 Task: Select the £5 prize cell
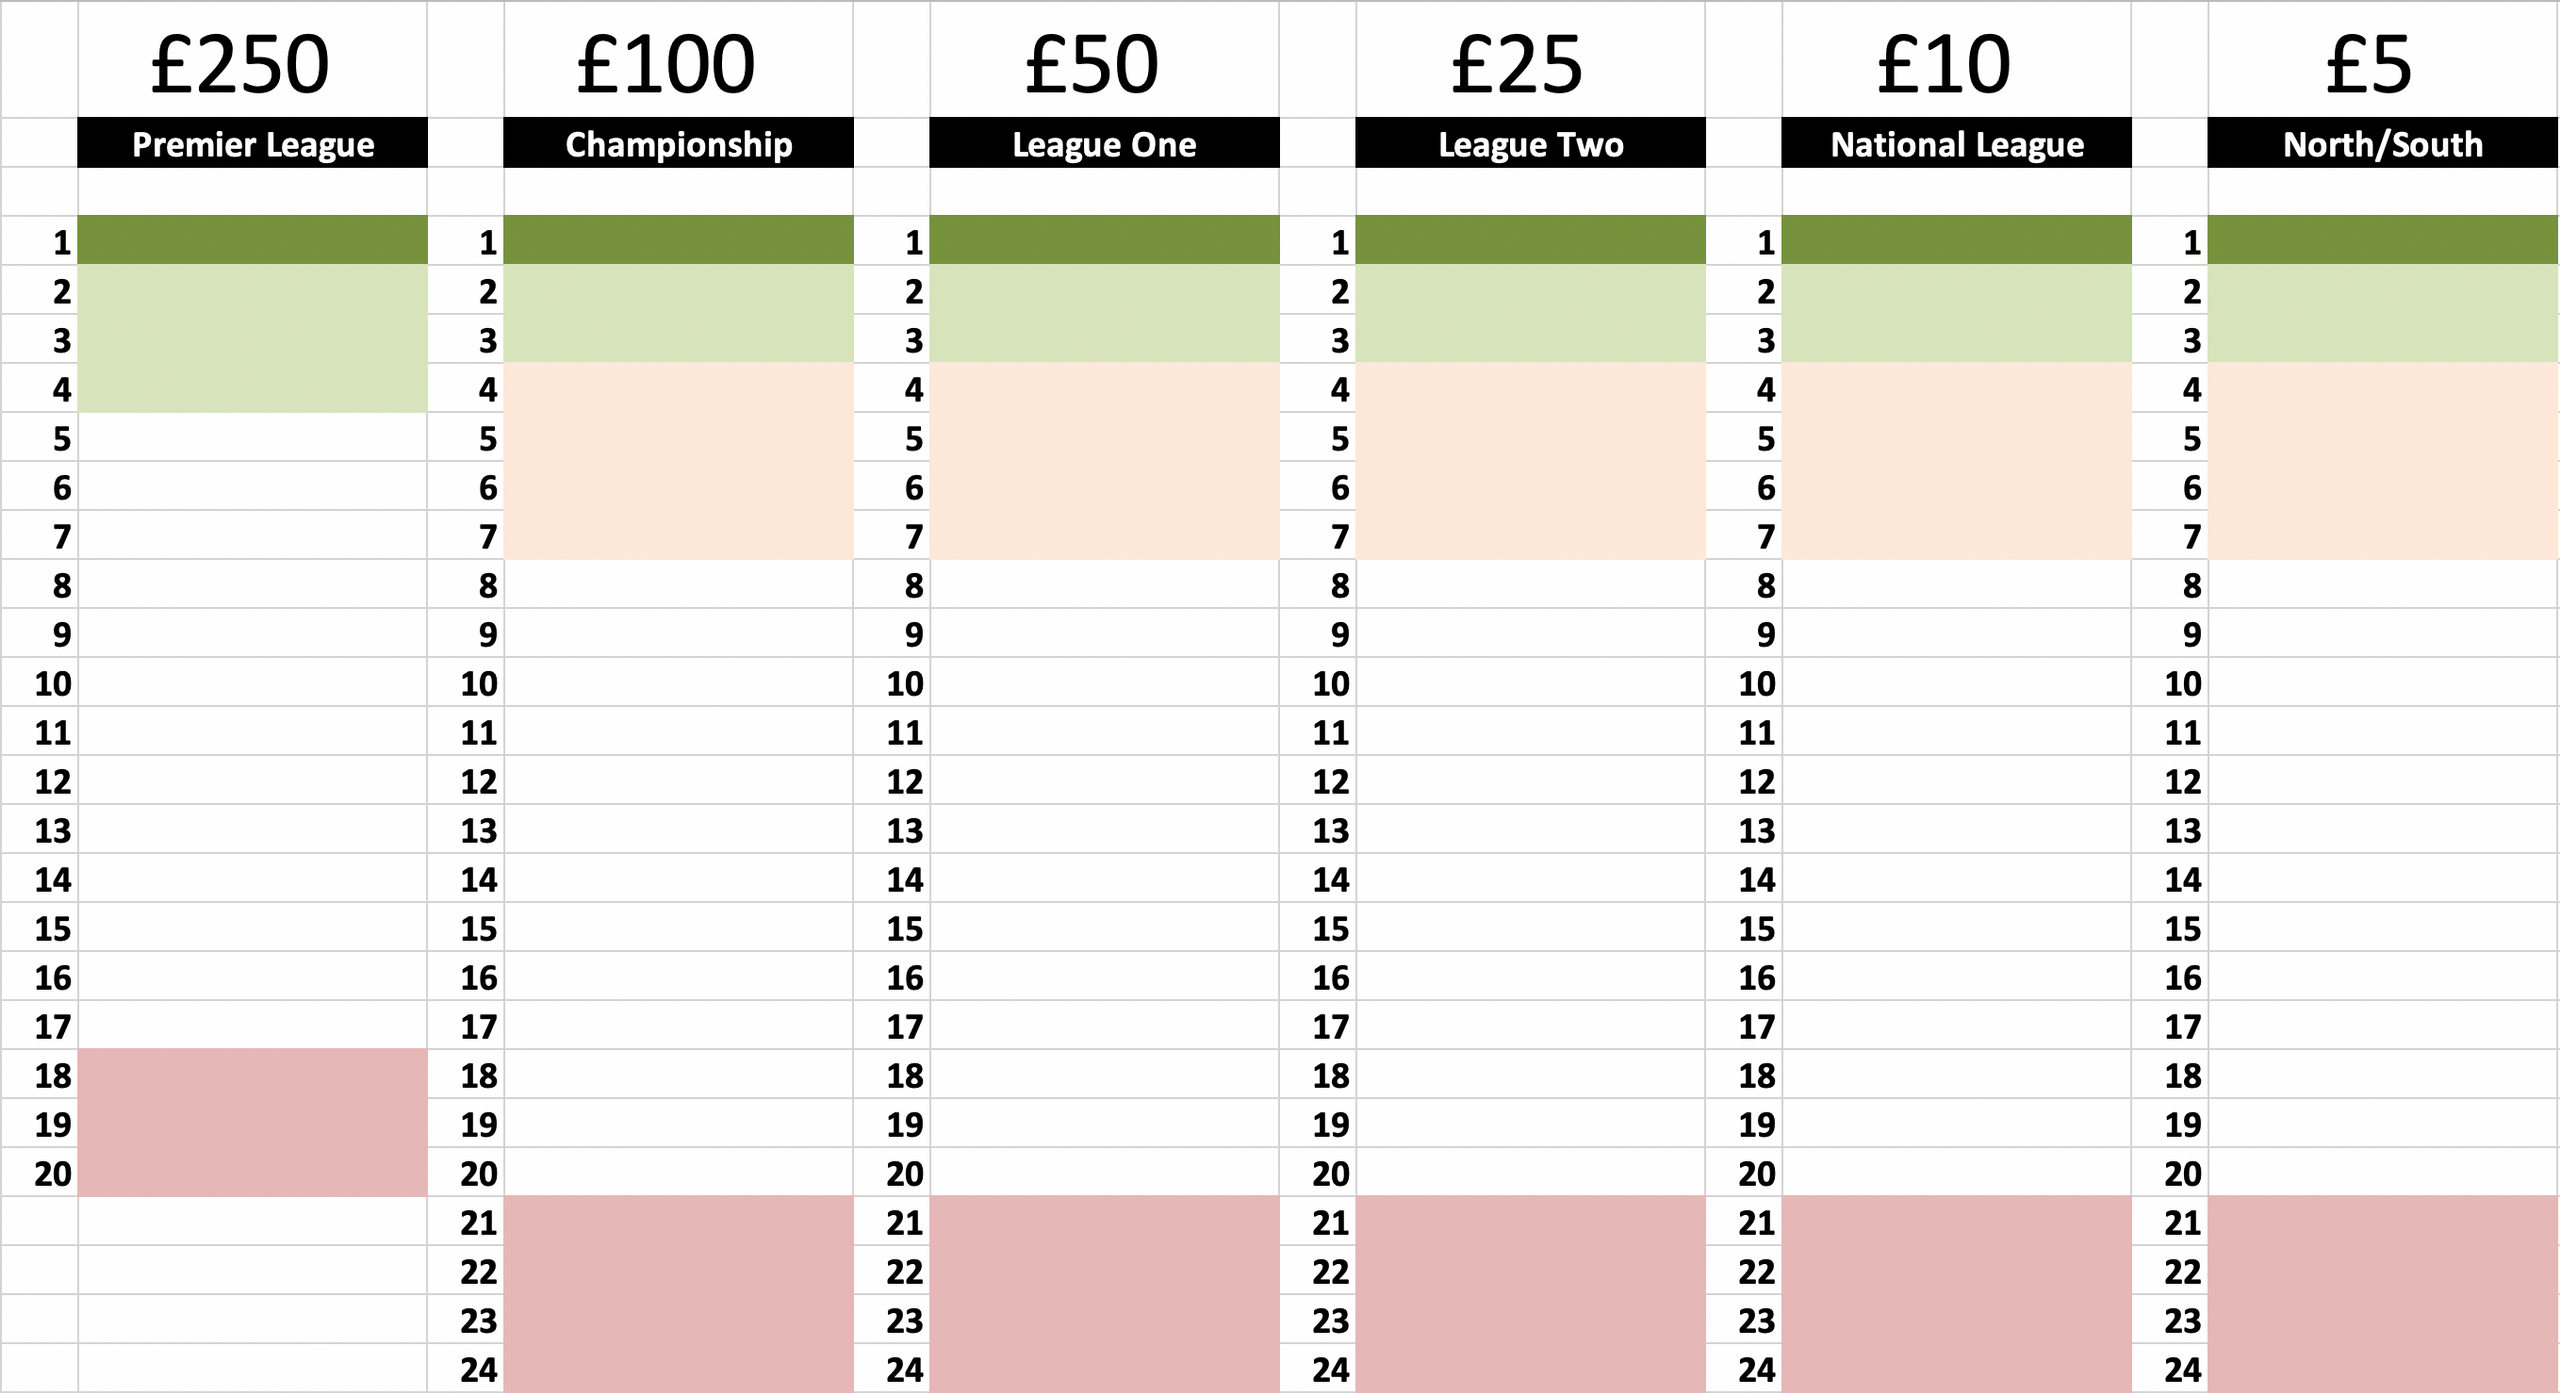pos(2383,60)
